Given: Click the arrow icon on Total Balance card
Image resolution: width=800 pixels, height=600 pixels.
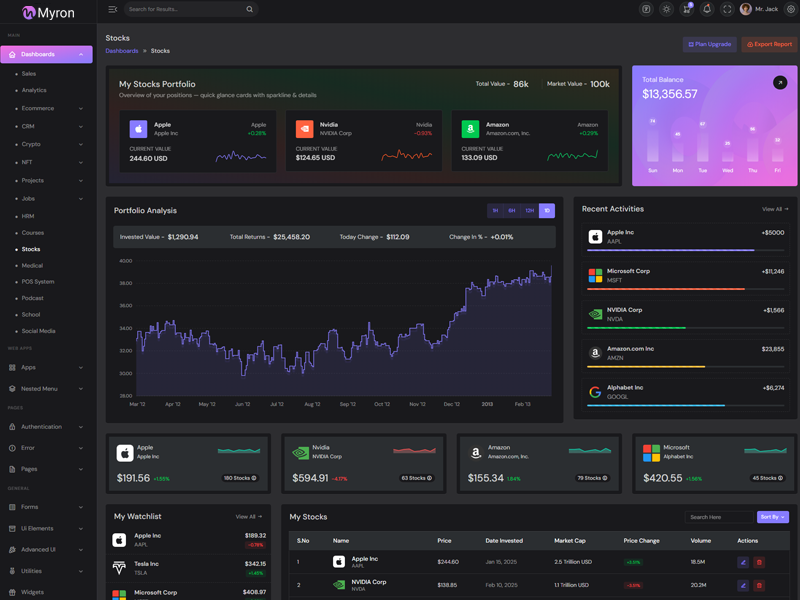Looking at the screenshot, I should coord(780,82).
